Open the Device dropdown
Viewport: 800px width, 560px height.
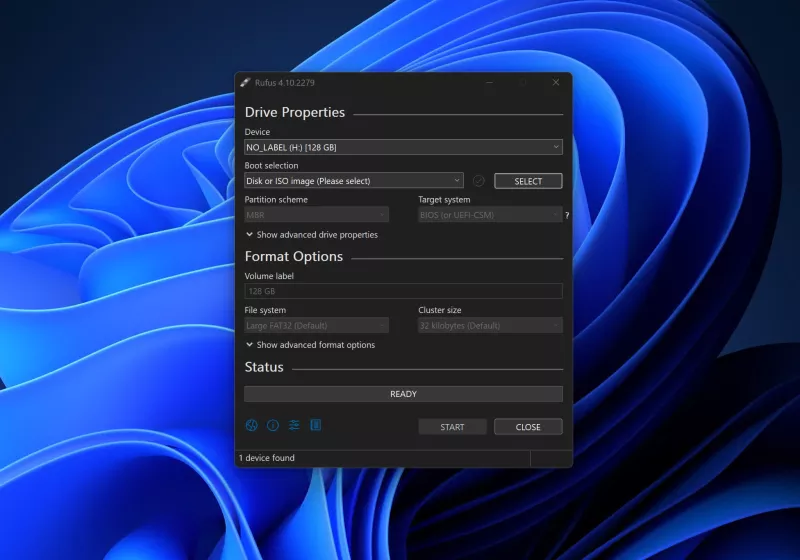[403, 147]
